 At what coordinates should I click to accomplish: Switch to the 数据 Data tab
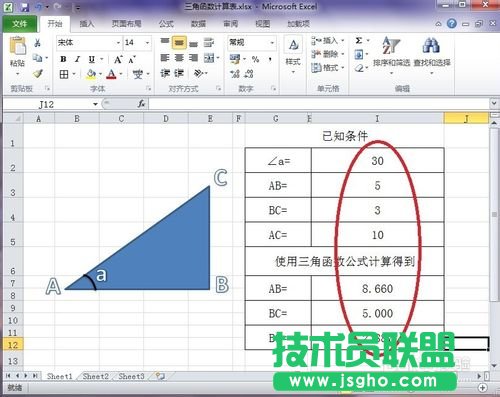[x=198, y=24]
